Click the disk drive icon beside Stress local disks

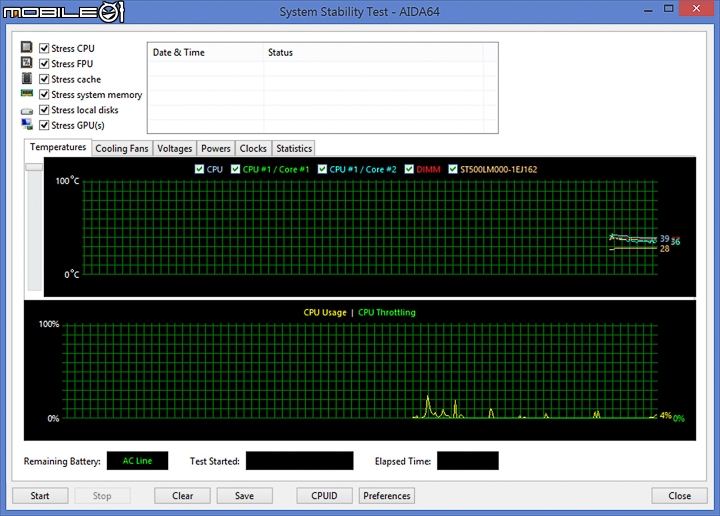27,111
